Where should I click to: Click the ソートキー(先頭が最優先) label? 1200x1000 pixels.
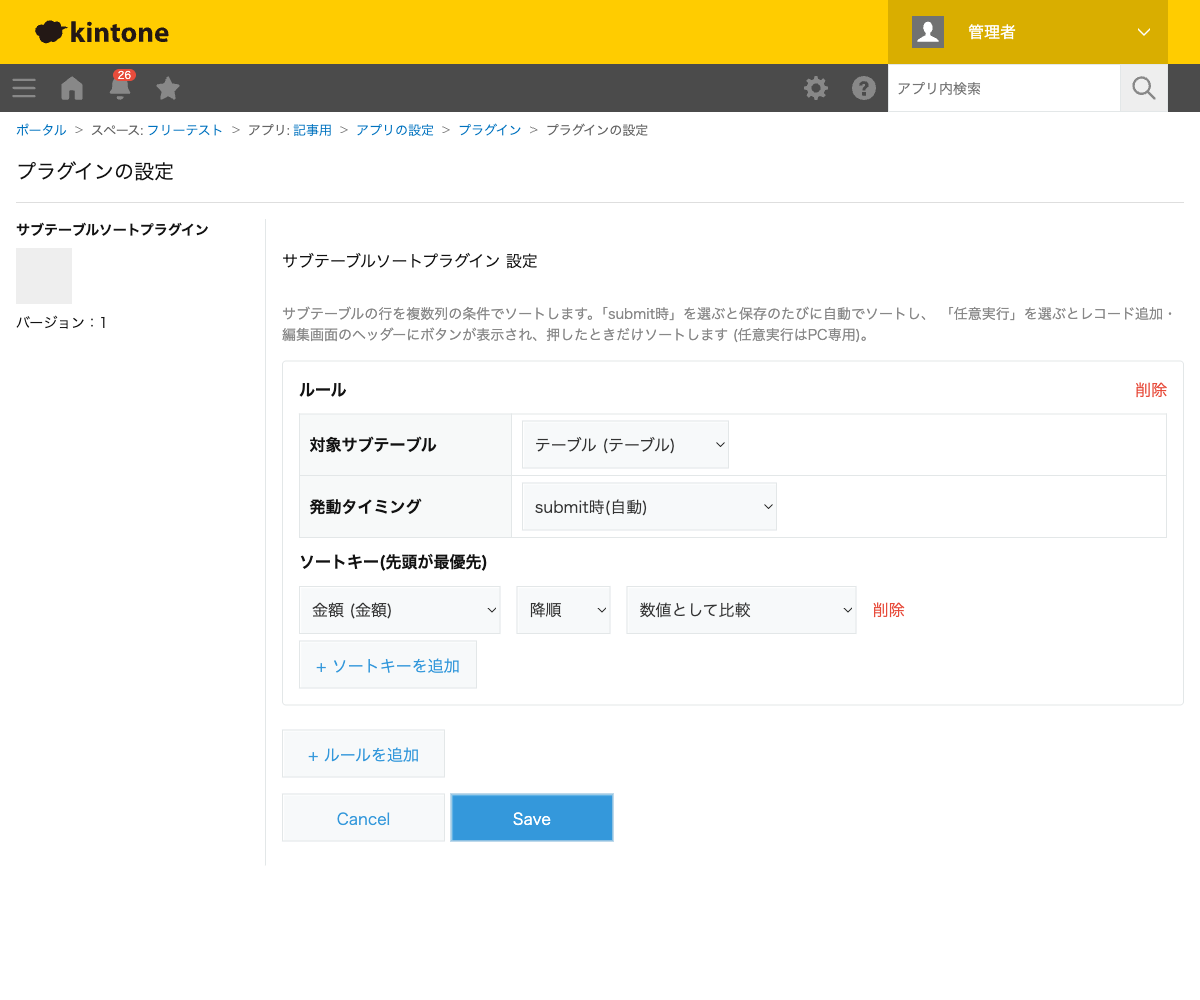coord(393,562)
